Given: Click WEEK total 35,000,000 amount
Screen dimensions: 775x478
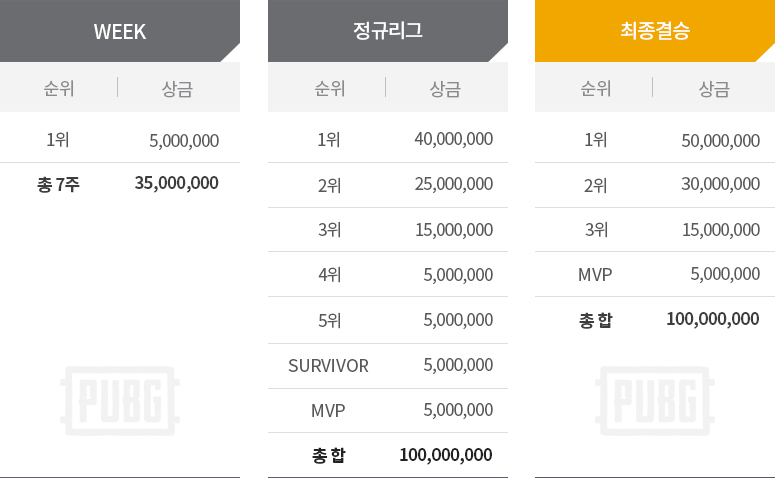Looking at the screenshot, I should [176, 183].
